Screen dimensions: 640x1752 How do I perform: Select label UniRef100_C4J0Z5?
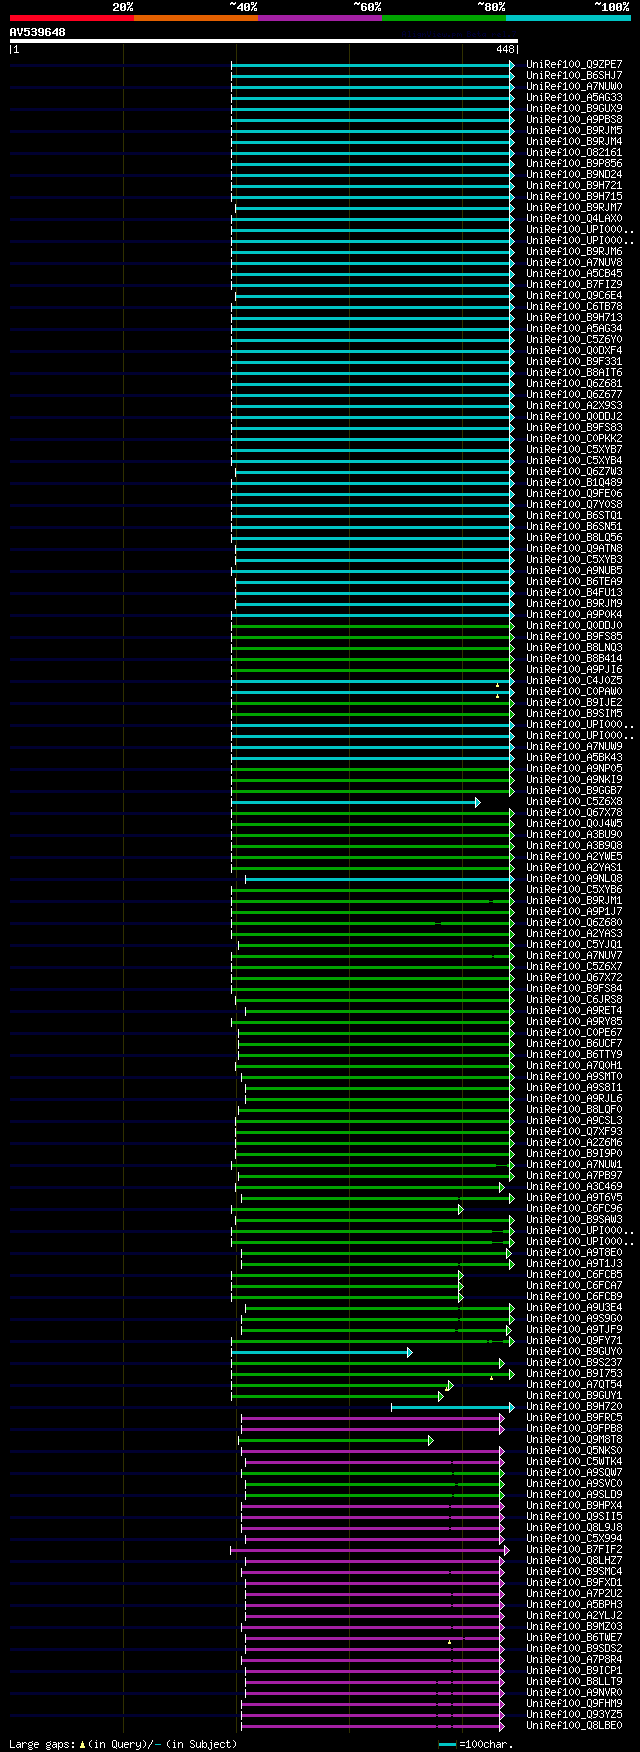pos(574,680)
